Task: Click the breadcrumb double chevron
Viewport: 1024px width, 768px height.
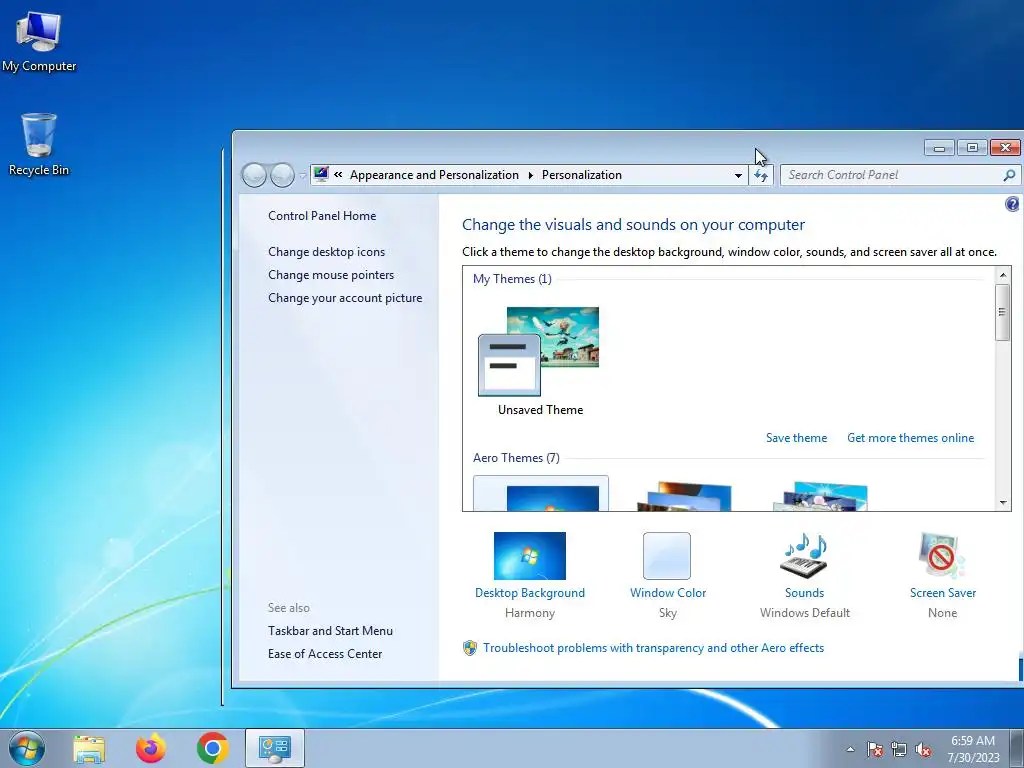Action: click(x=338, y=175)
